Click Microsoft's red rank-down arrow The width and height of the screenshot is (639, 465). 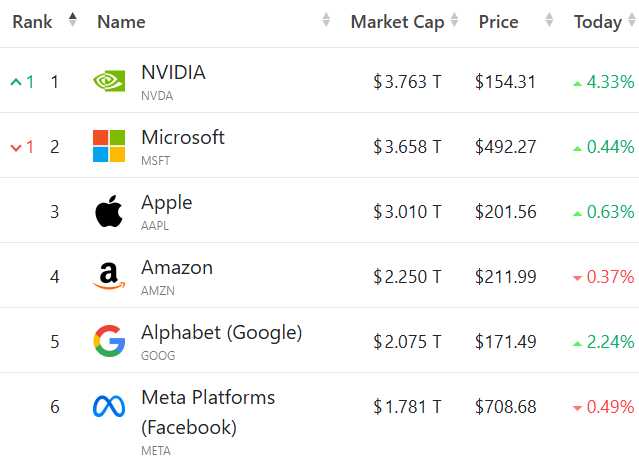point(16,147)
